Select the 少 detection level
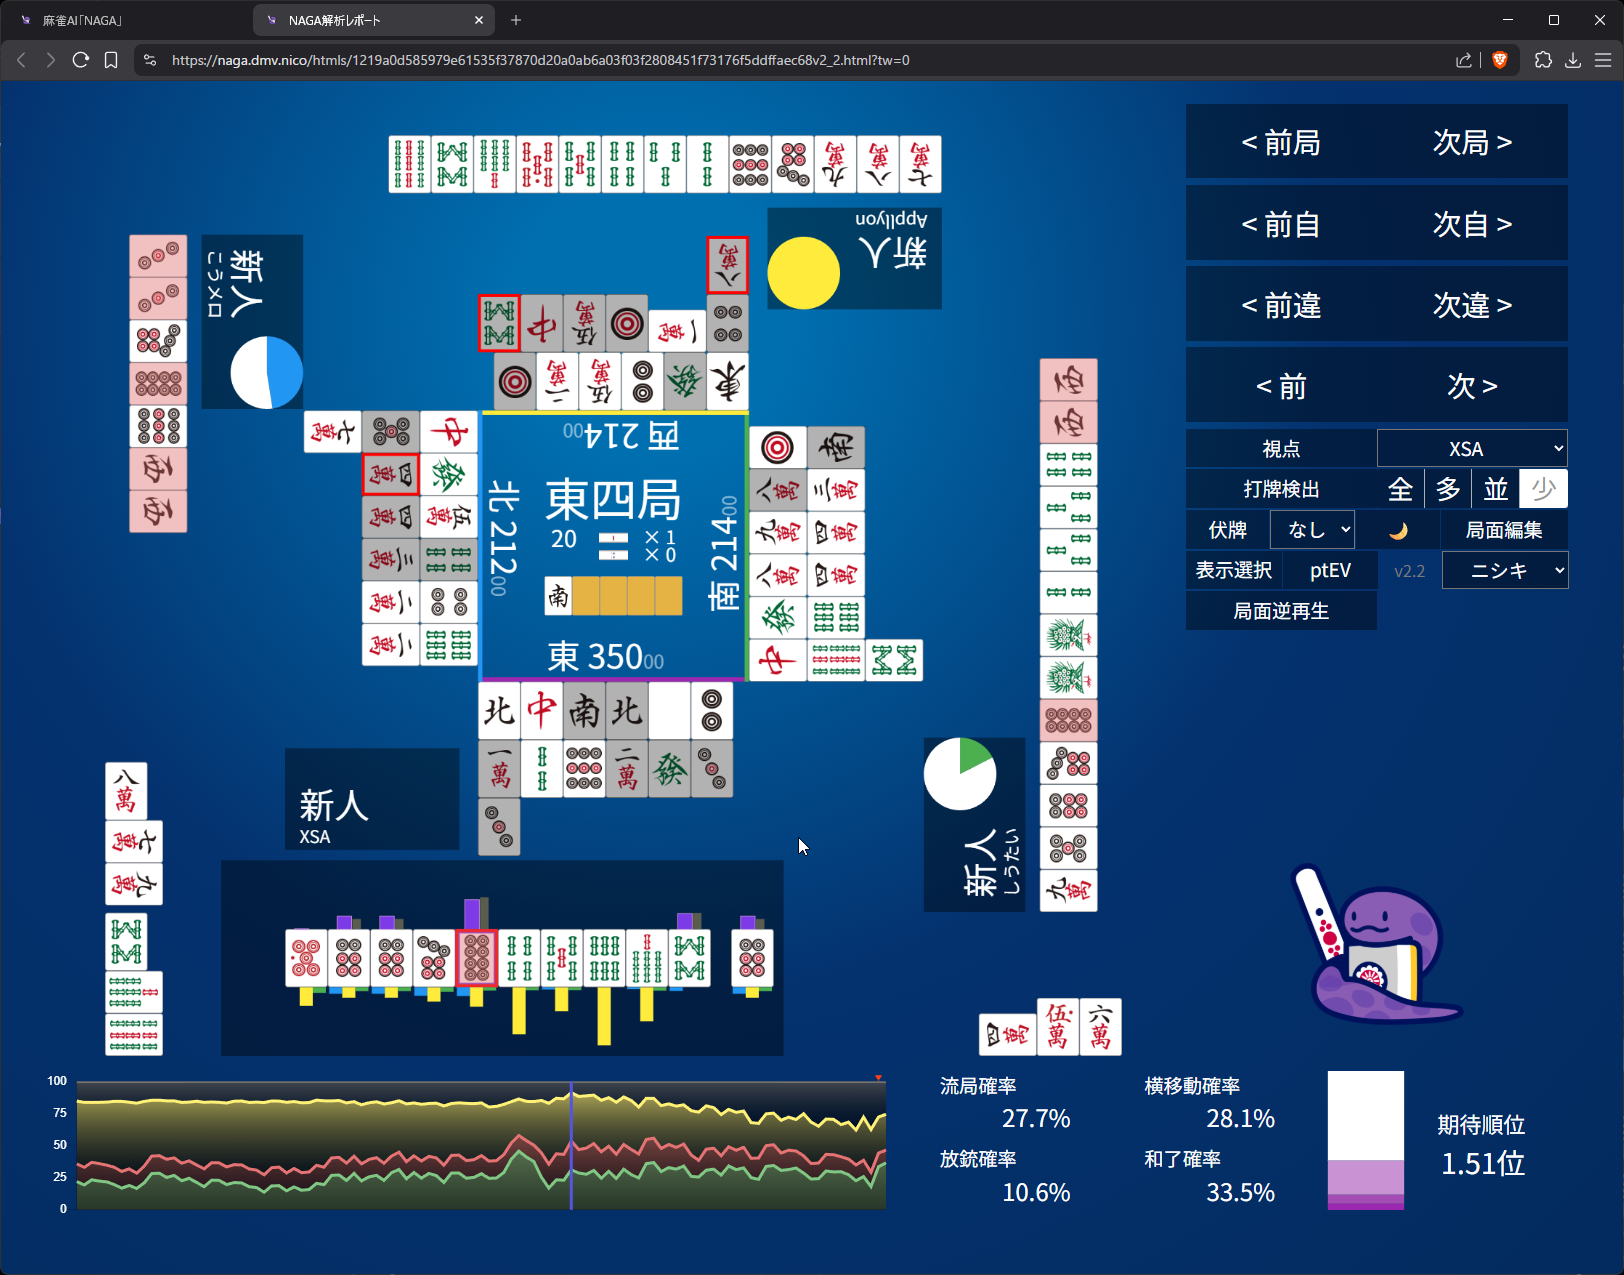Viewport: 1624px width, 1275px height. (x=1543, y=489)
